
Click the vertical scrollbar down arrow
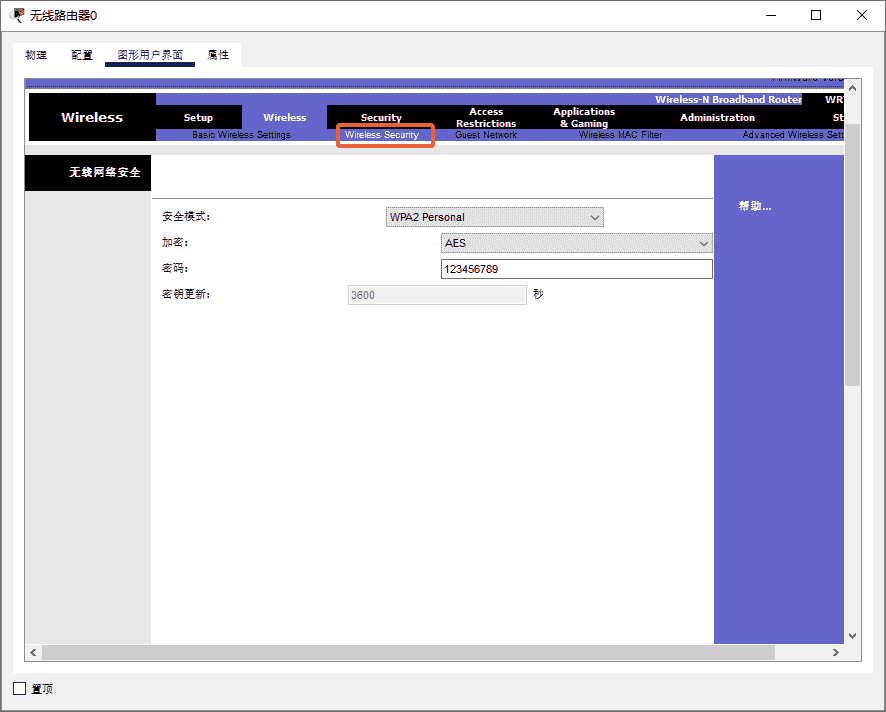click(x=852, y=635)
